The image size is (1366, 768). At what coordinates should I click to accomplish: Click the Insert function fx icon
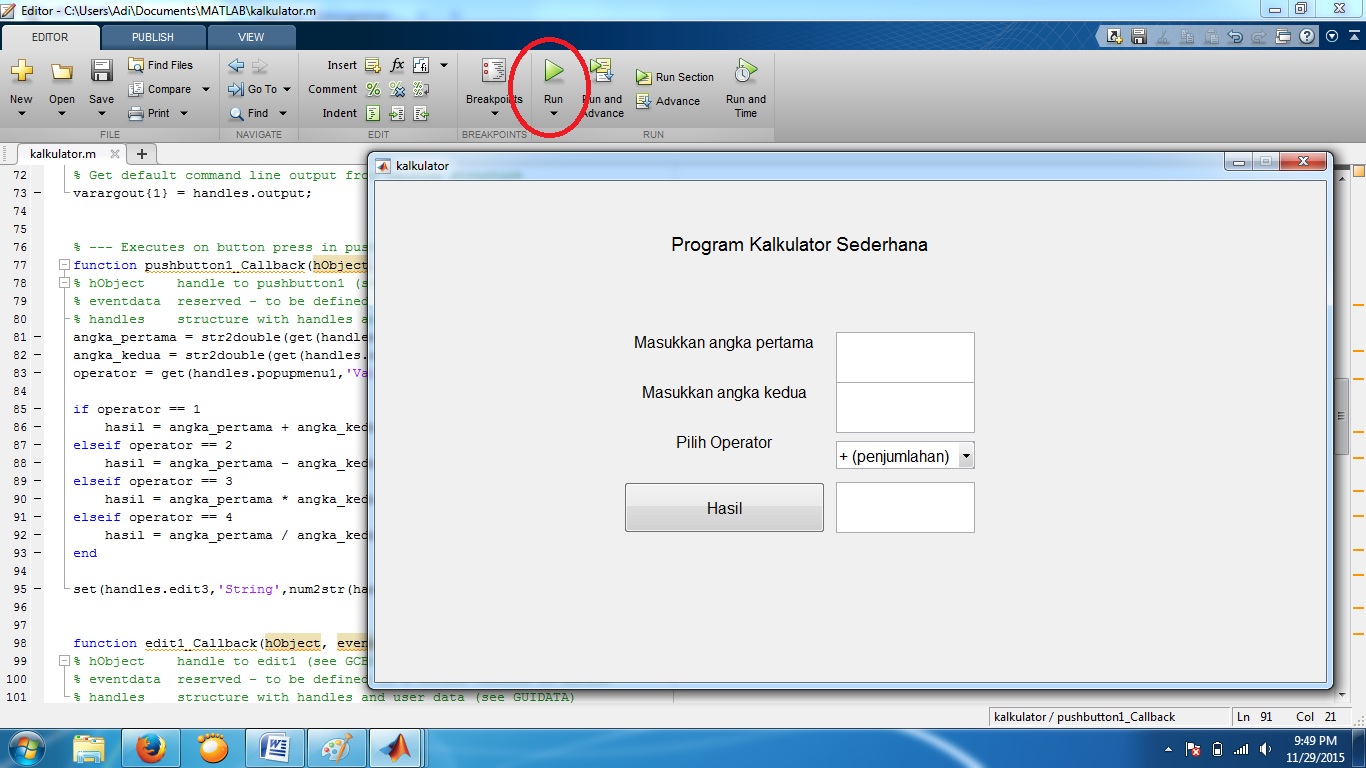pos(397,65)
